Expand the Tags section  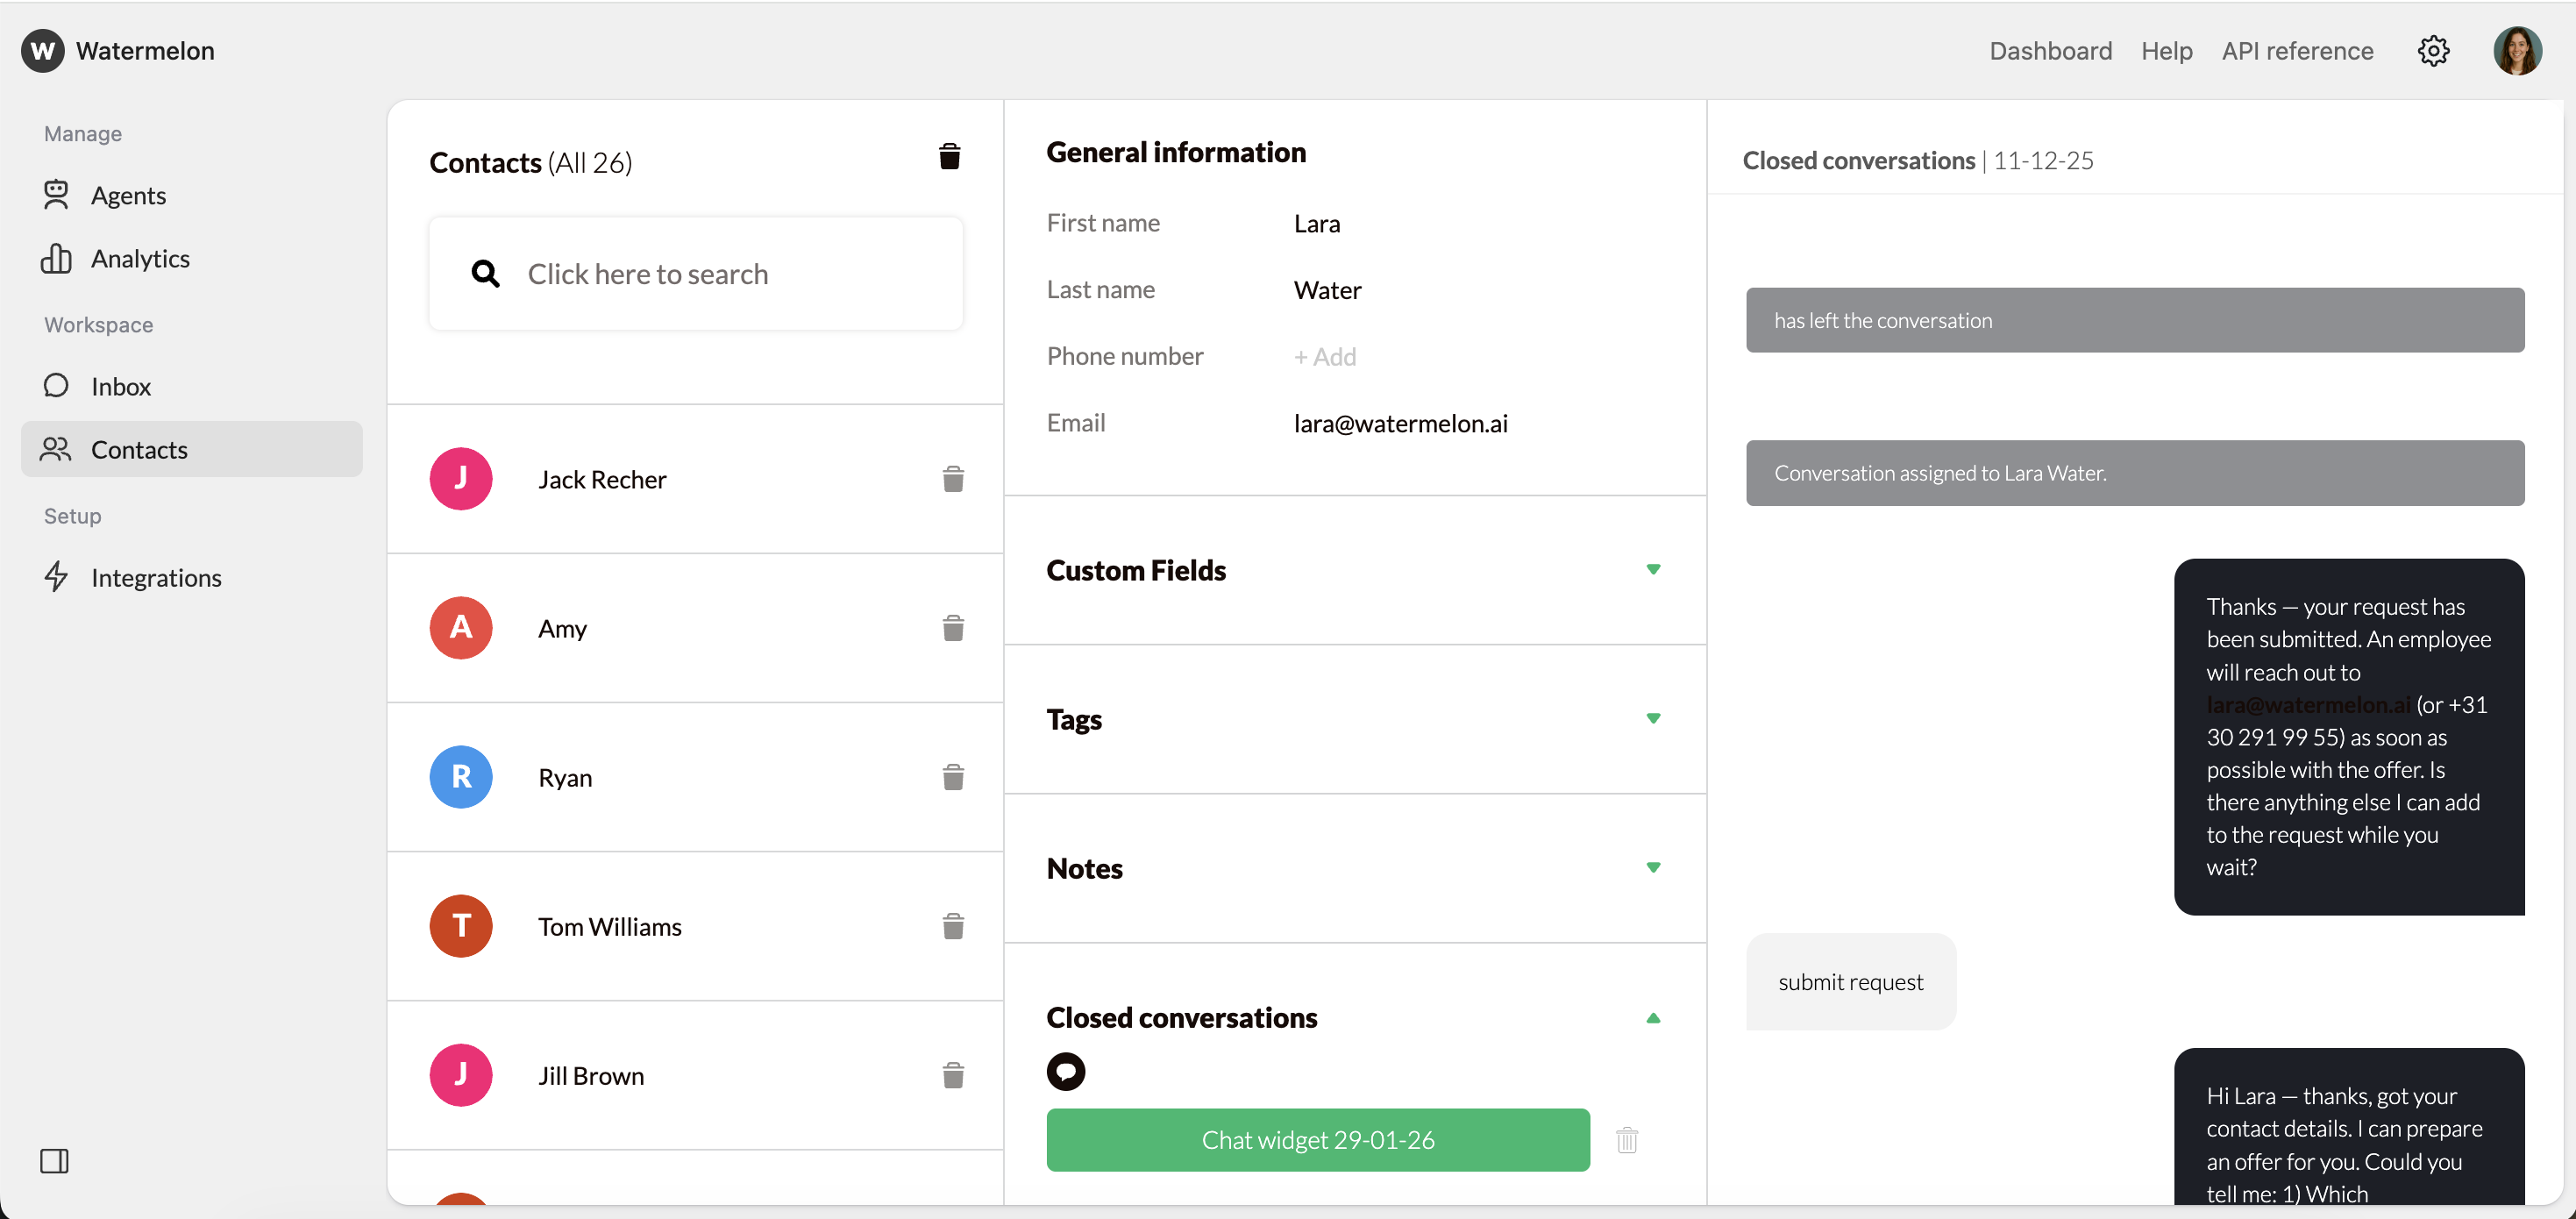(1654, 718)
